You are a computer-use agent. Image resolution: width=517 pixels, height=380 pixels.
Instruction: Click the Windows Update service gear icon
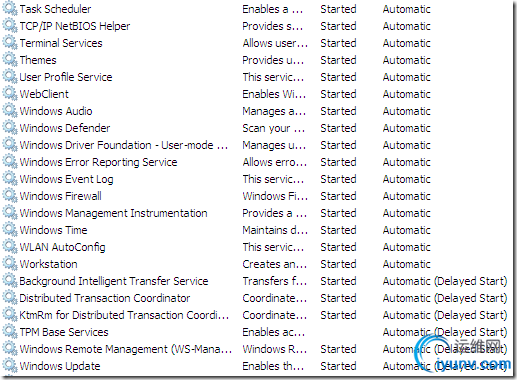point(10,366)
